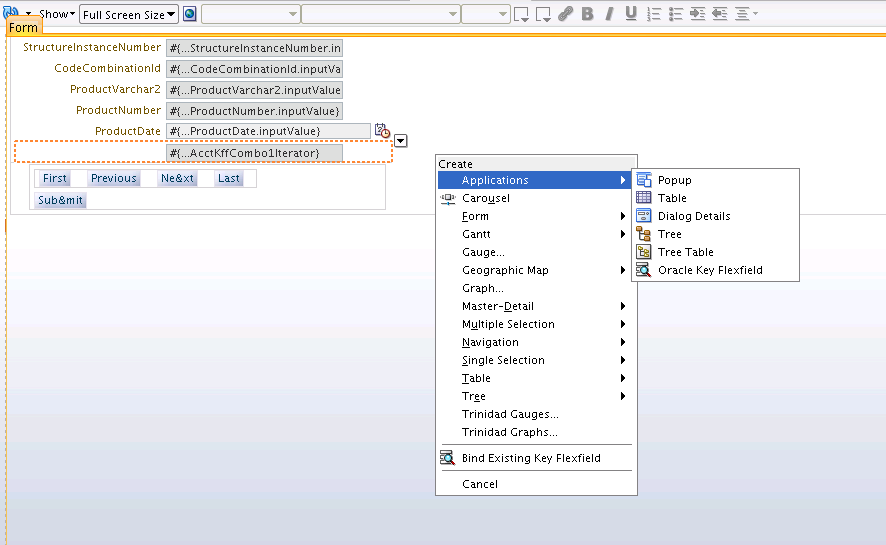Select Dialog Details in Applications submenu
Image resolution: width=886 pixels, height=545 pixels.
[715, 216]
